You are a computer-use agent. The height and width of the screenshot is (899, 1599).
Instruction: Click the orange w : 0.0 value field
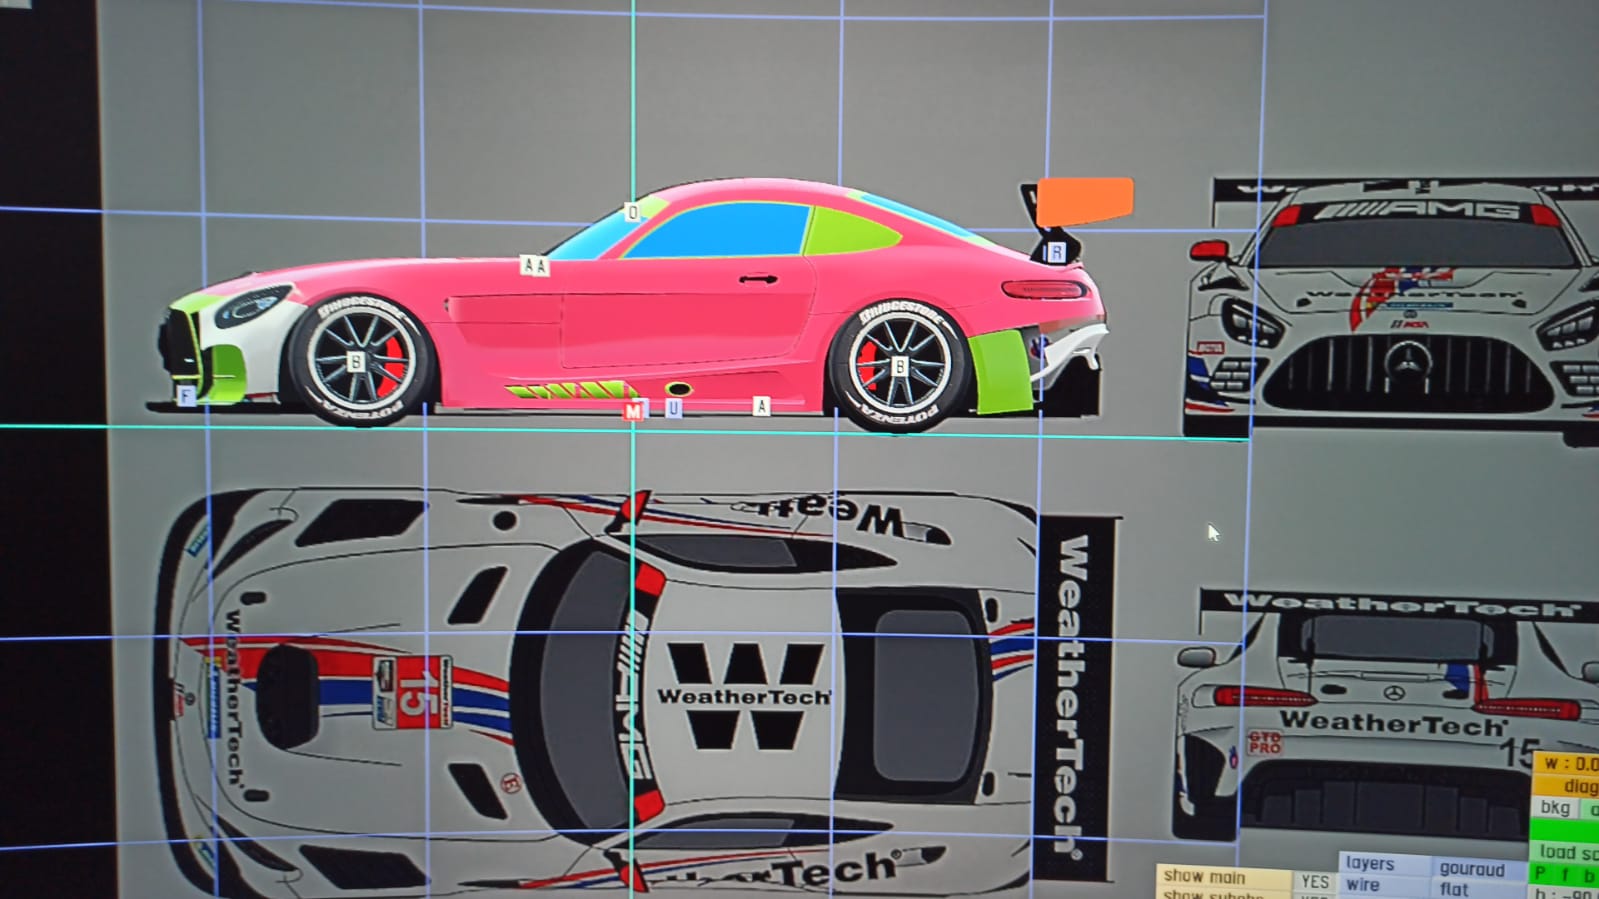coord(1567,763)
